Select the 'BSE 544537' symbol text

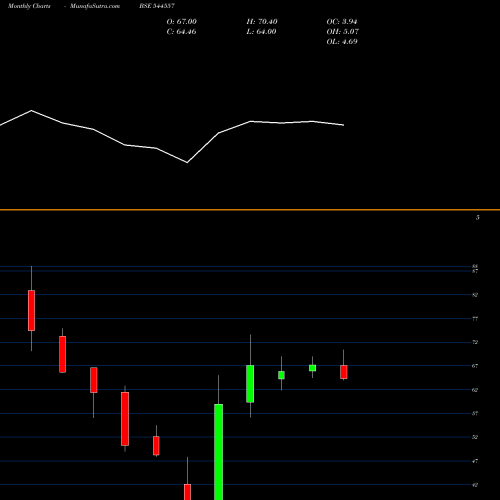point(157,6)
